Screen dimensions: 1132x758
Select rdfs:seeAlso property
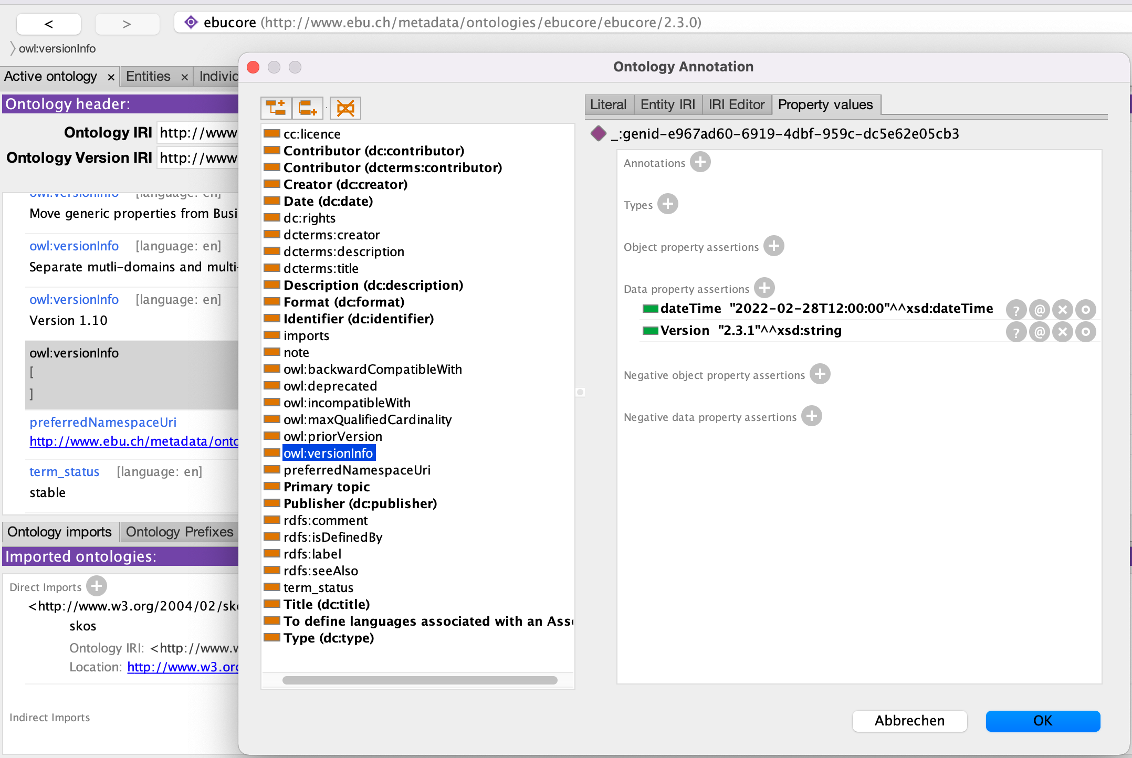tap(321, 571)
